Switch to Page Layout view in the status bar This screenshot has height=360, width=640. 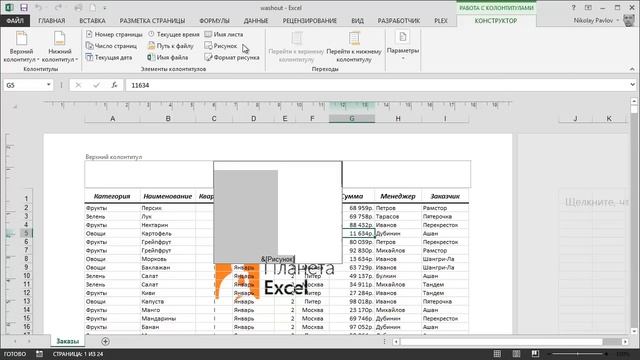click(x=516, y=354)
